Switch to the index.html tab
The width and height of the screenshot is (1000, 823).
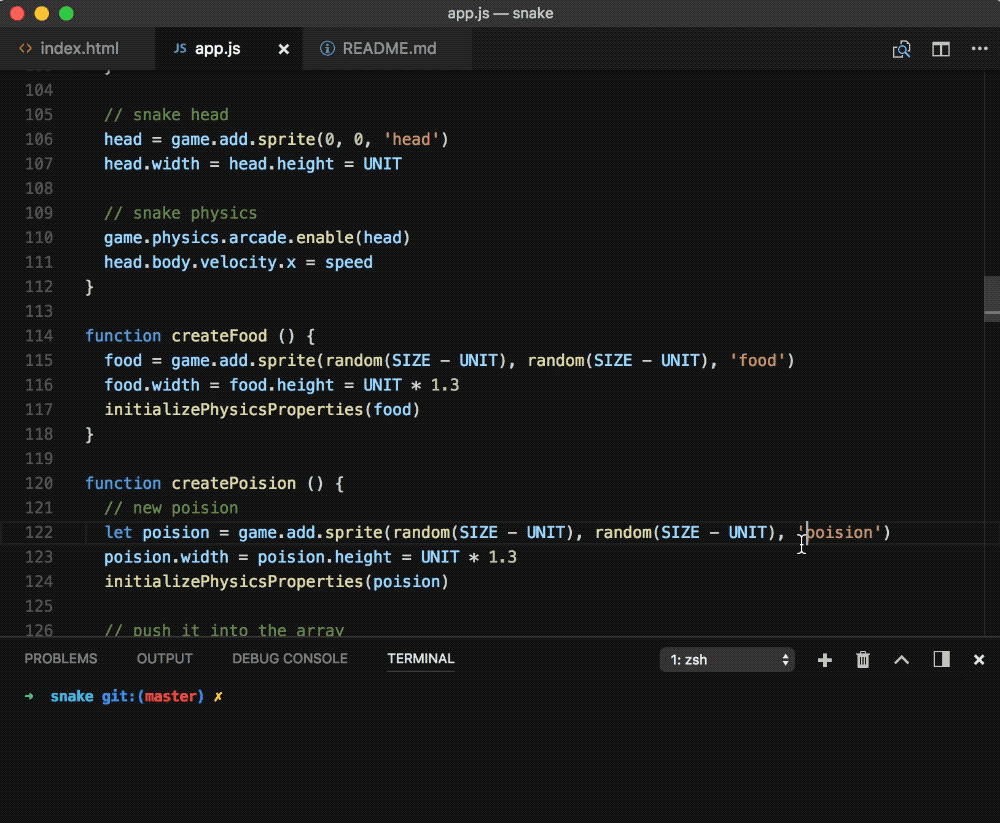click(79, 48)
